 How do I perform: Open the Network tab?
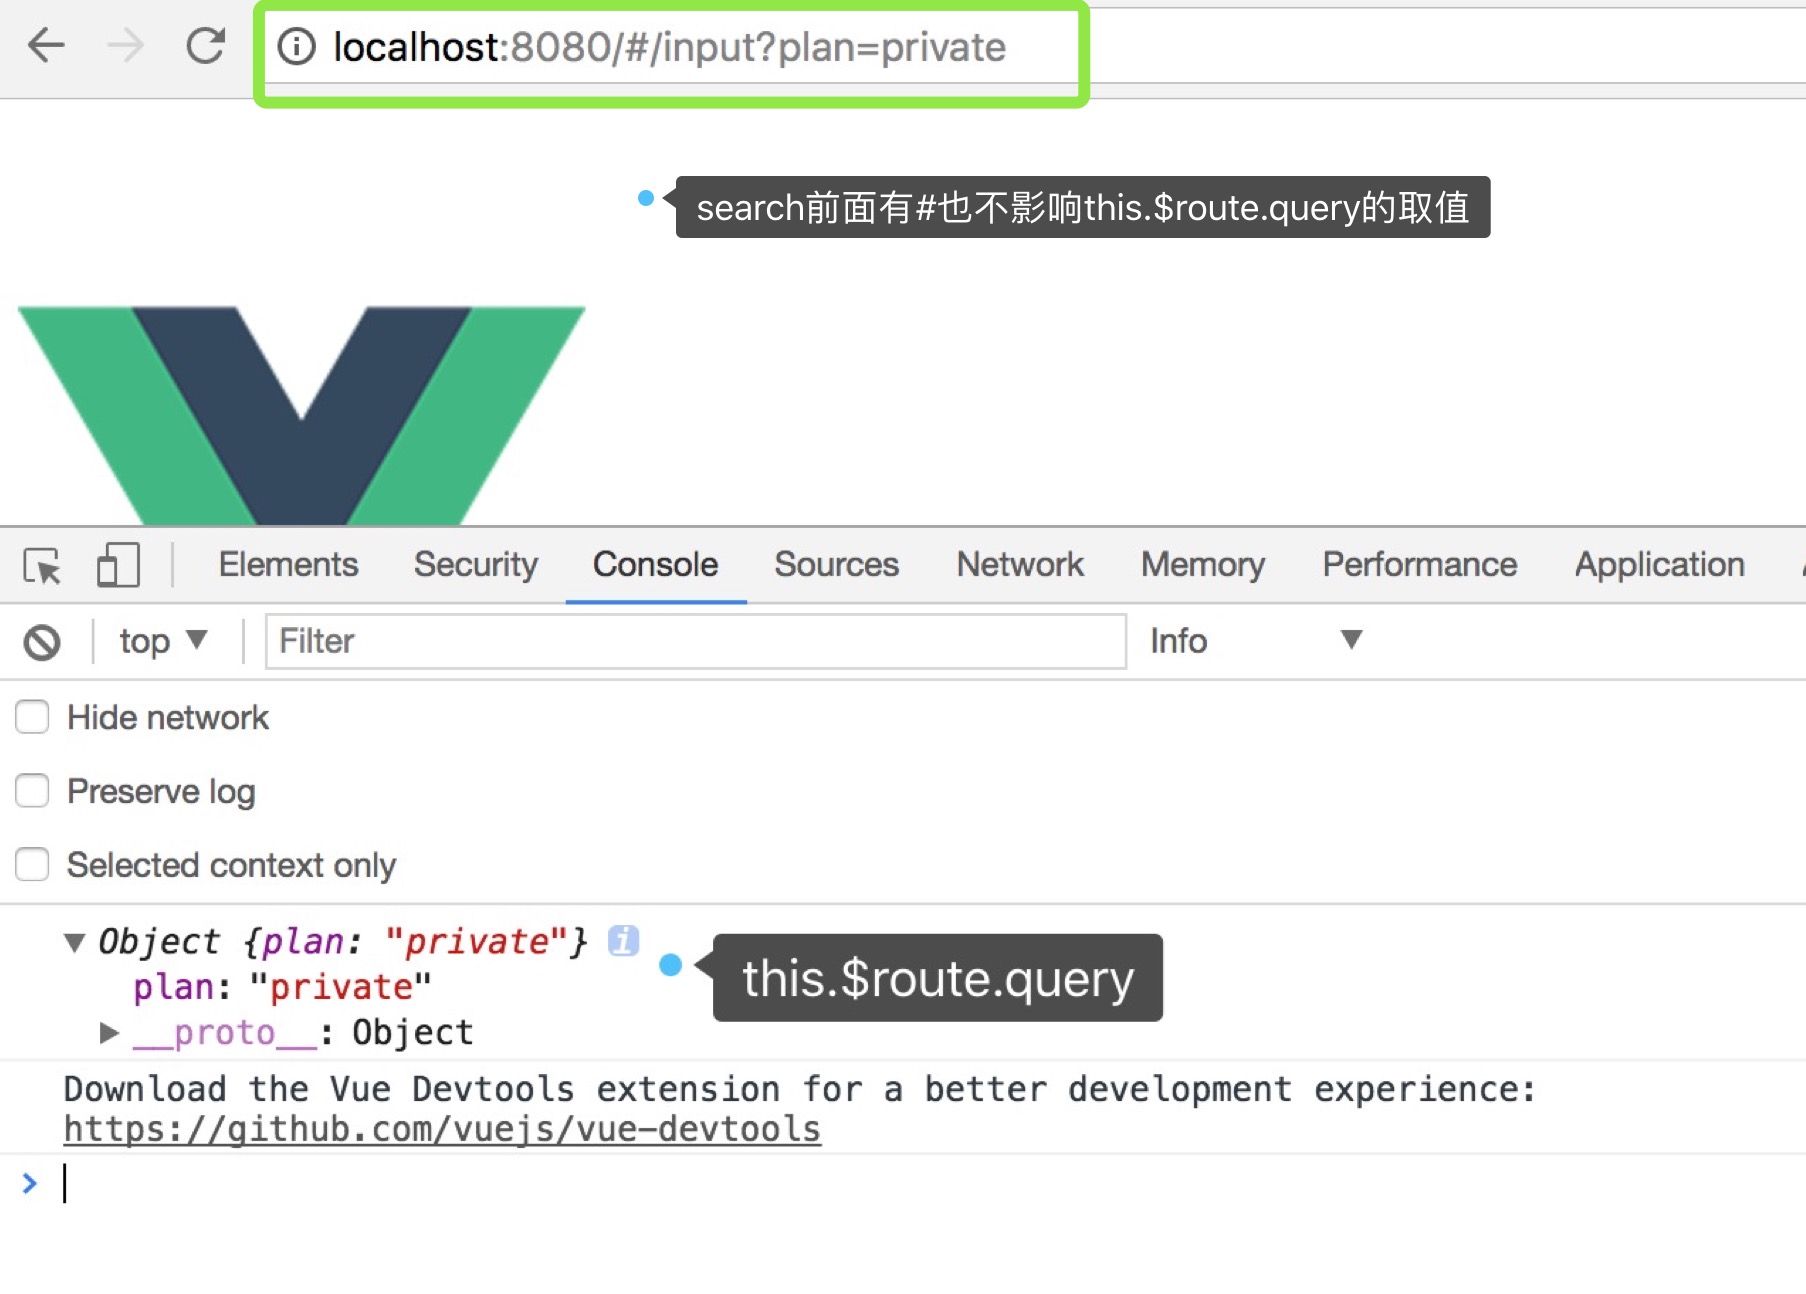pyautogui.click(x=1019, y=565)
